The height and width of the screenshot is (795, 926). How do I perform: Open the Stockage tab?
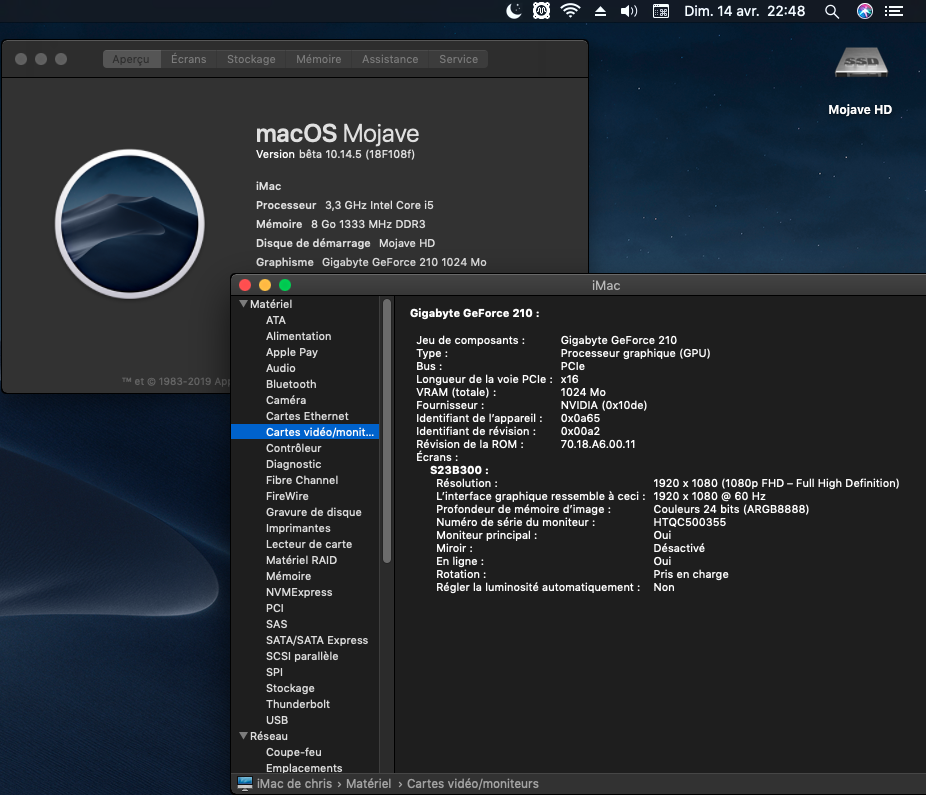coord(251,59)
